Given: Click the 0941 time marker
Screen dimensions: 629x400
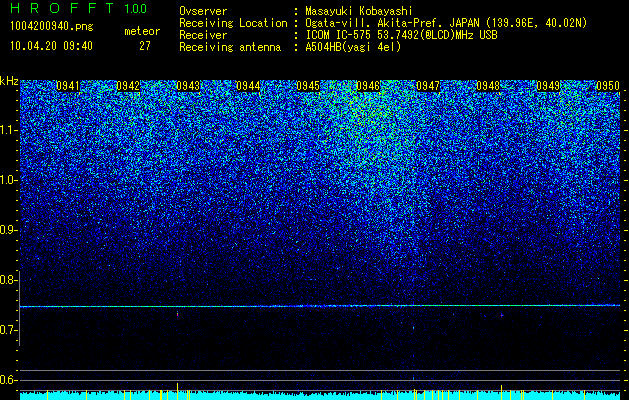Looking at the screenshot, I should coord(68,86).
